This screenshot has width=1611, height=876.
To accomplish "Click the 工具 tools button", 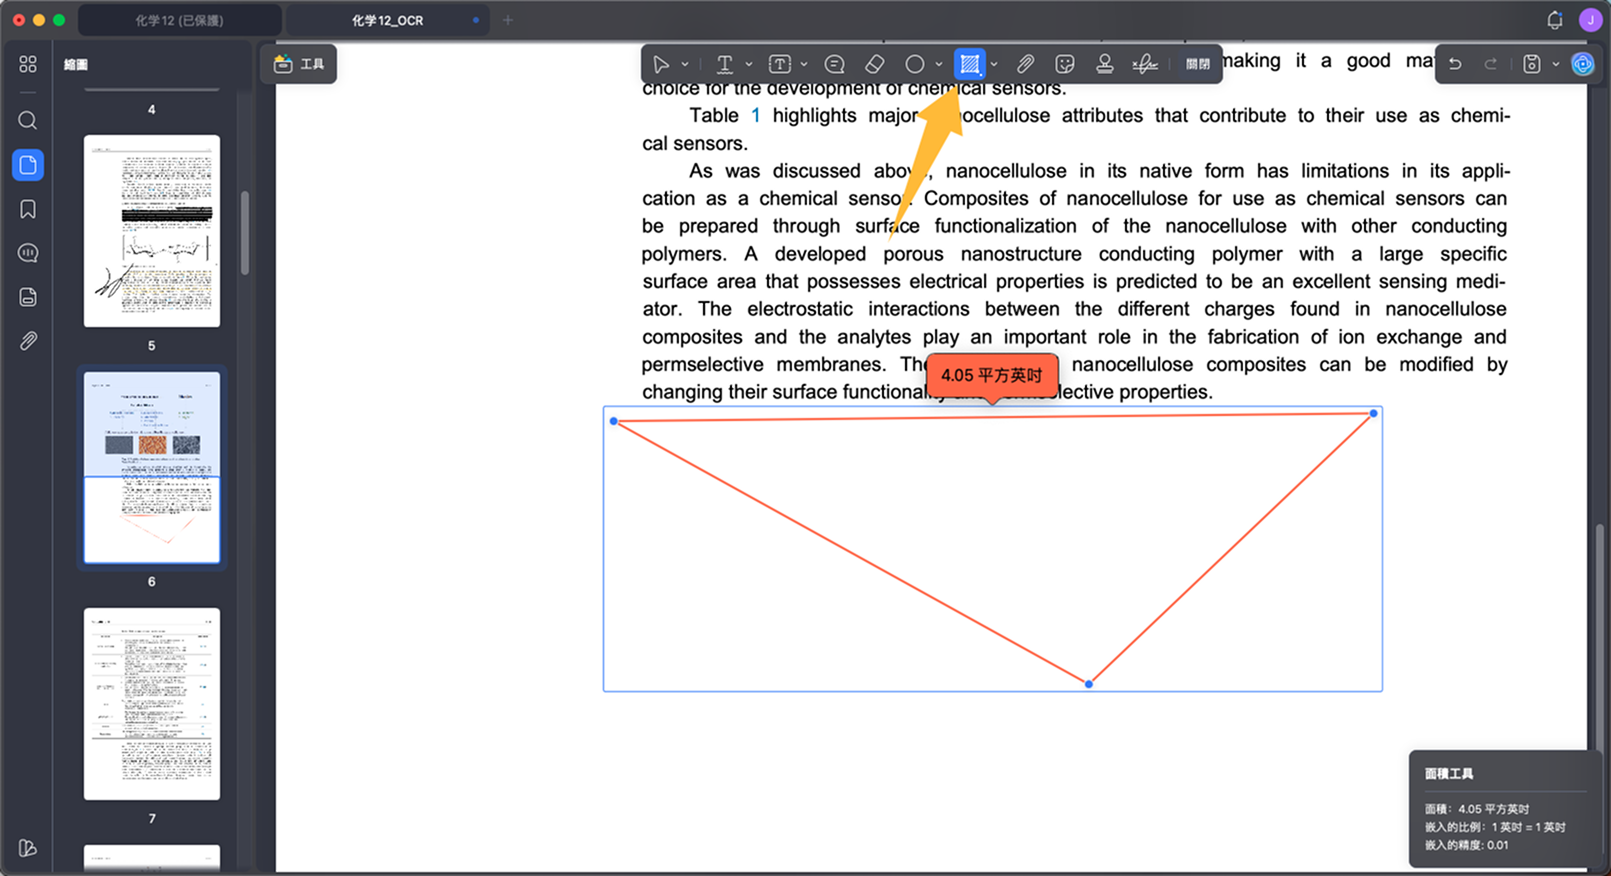I will [299, 64].
